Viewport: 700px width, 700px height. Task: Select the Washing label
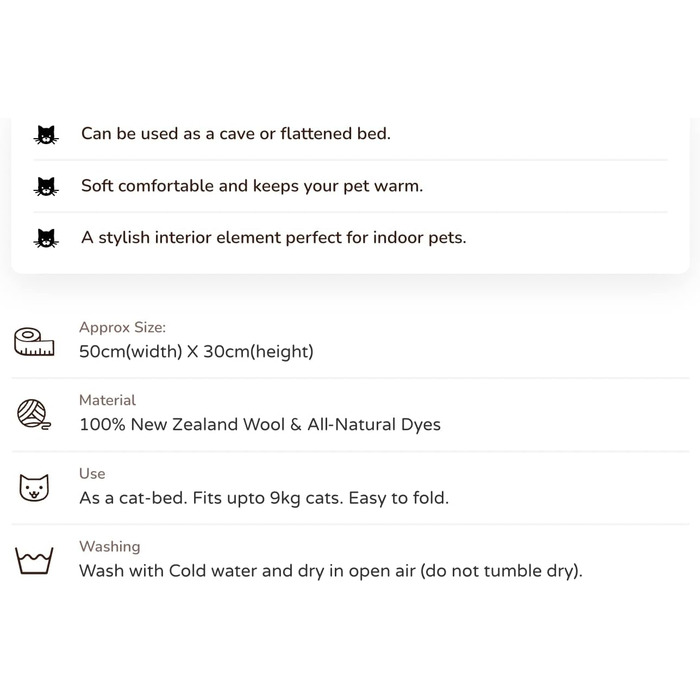[109, 547]
